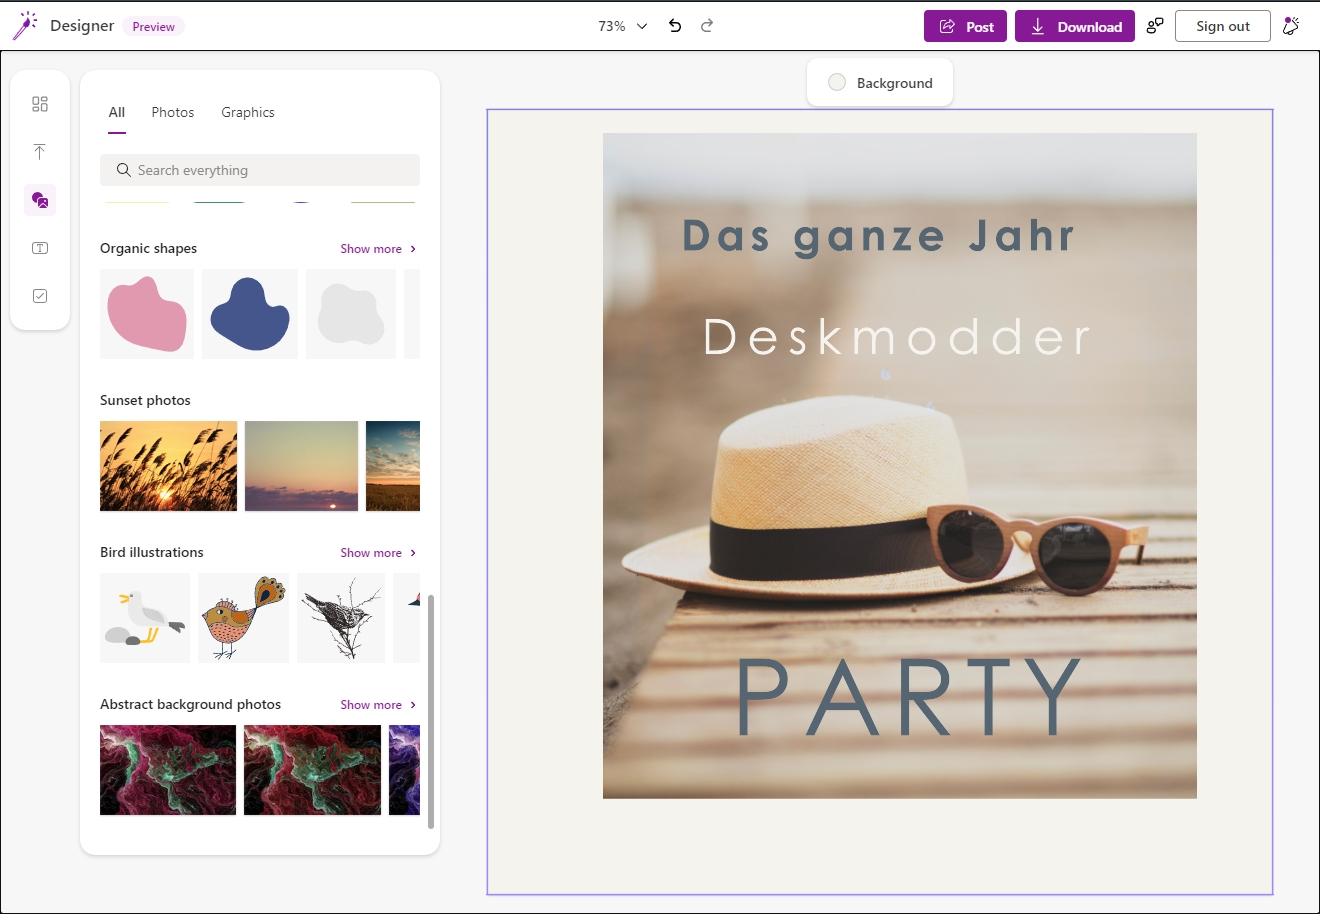This screenshot has width=1320, height=914.
Task: Switch to the Photos tab
Action: [x=173, y=112]
